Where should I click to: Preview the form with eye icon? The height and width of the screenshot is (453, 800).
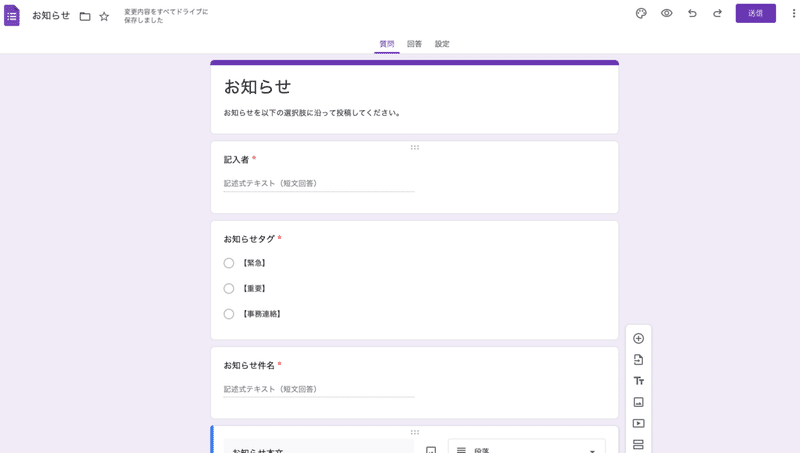coord(666,13)
